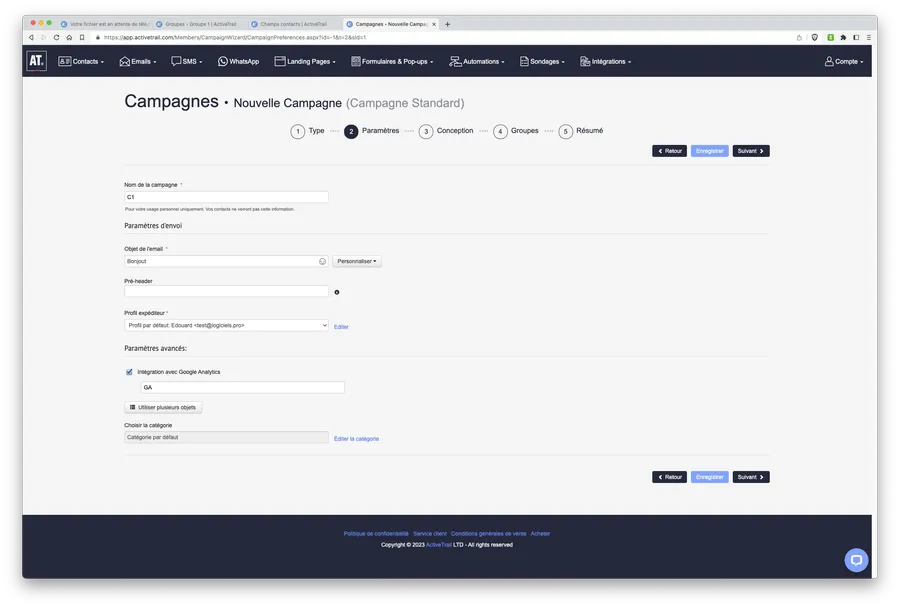This screenshot has width=900, height=608.
Task: Click the Retour button below the form
Action: (x=669, y=477)
